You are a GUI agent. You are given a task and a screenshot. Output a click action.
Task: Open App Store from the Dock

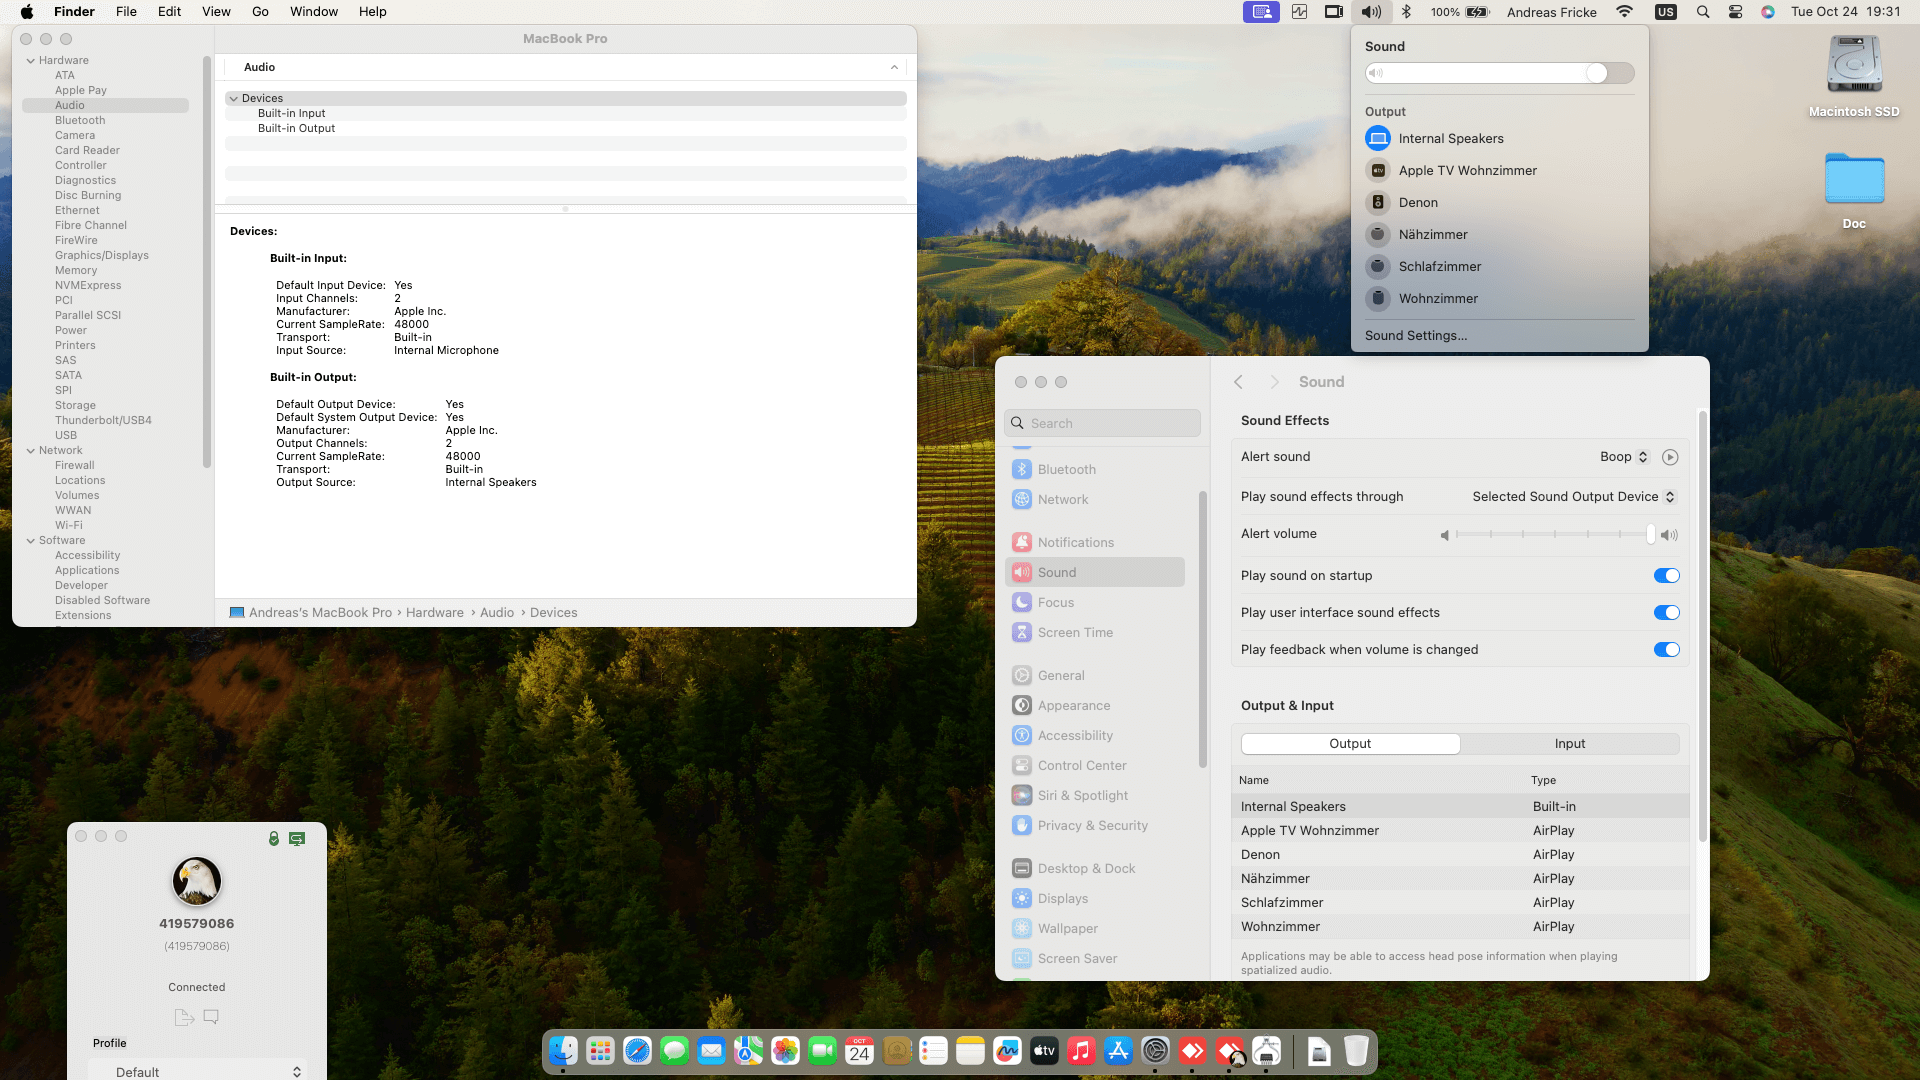coord(1118,1051)
